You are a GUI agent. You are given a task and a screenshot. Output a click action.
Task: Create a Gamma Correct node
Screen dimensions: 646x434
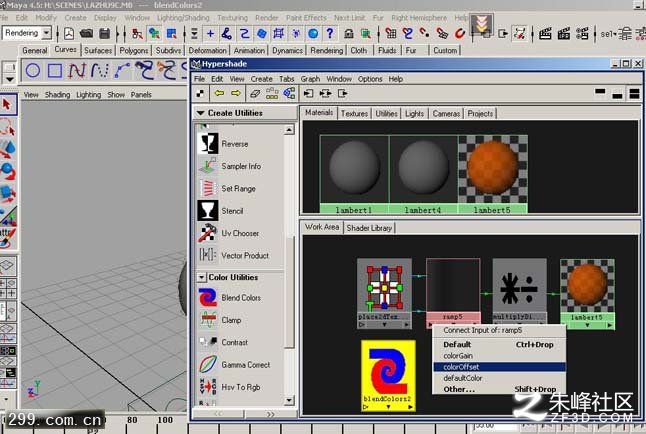tap(234, 364)
